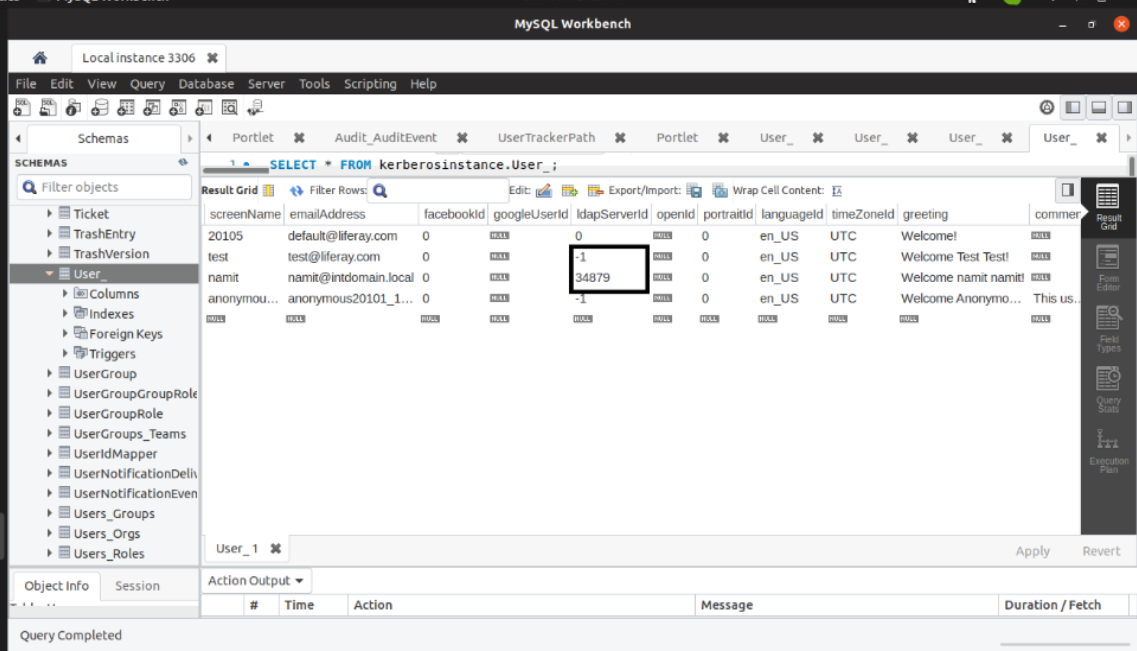This screenshot has width=1137, height=651.
Task: Open a SQL script file icon
Action: tap(48, 108)
